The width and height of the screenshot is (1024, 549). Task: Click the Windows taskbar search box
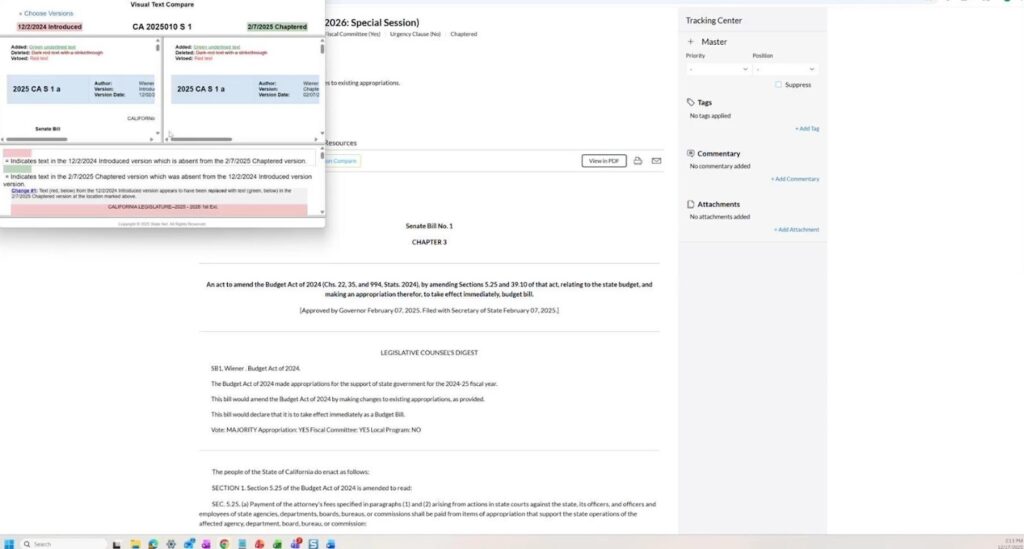click(60, 543)
